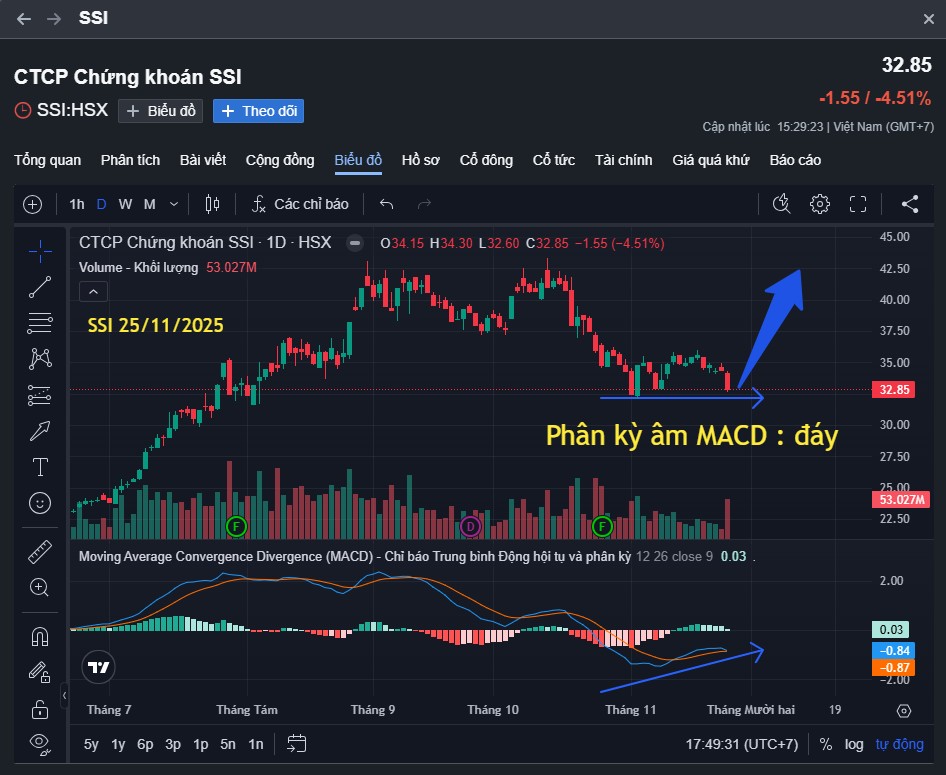This screenshot has width=946, height=775.
Task: Open time axis settings icon
Action: point(904,711)
